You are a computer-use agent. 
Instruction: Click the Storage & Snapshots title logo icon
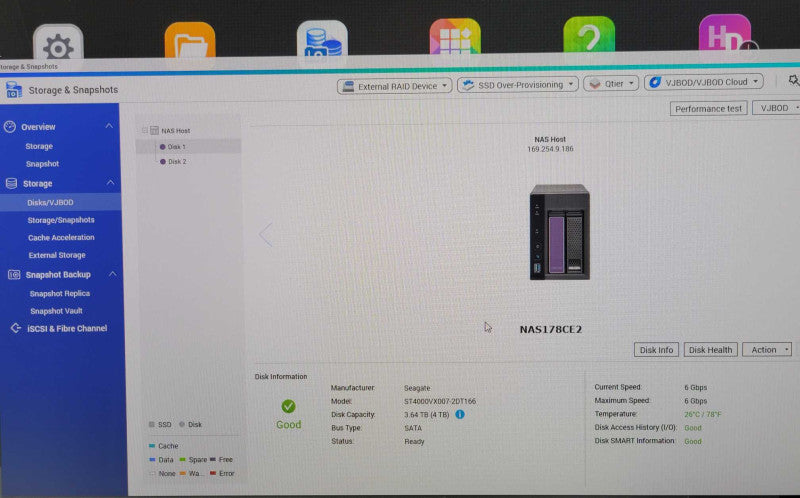point(14,90)
